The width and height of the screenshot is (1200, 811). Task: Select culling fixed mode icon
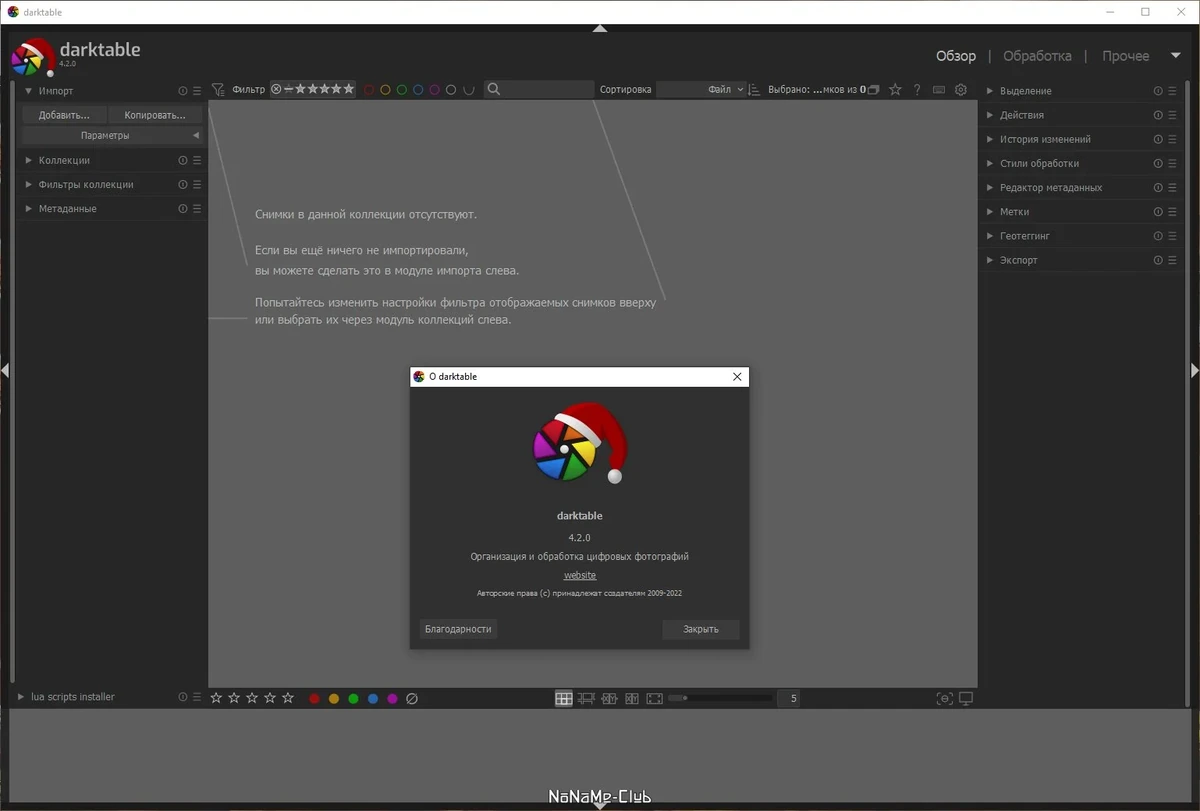click(609, 698)
